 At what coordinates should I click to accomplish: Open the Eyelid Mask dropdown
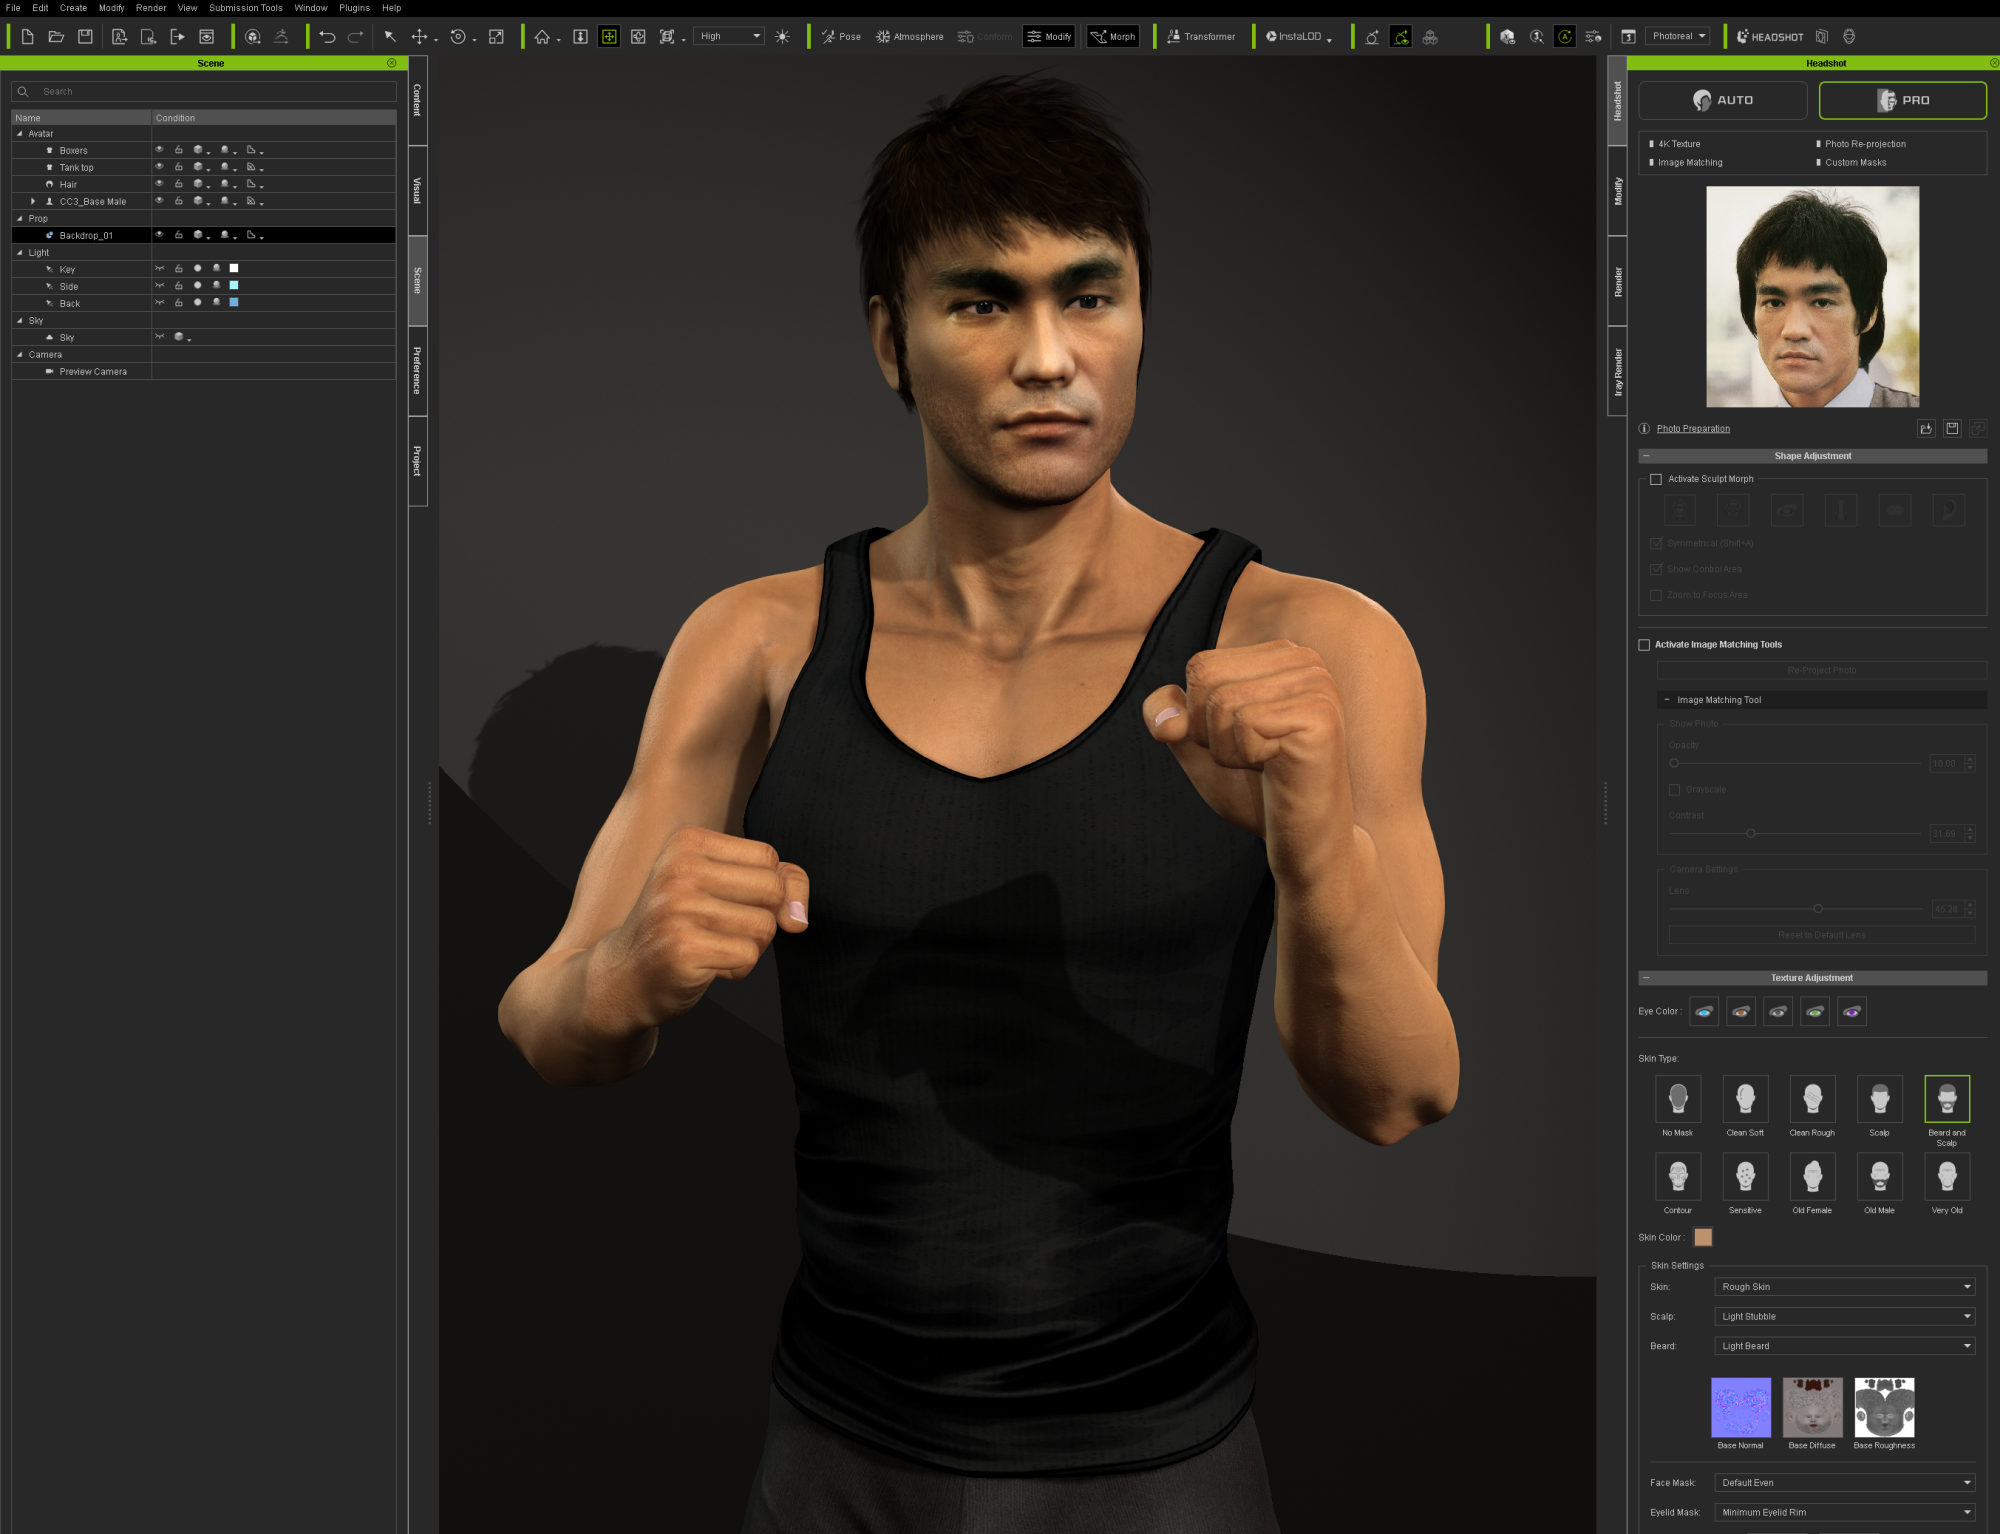click(x=1845, y=1513)
